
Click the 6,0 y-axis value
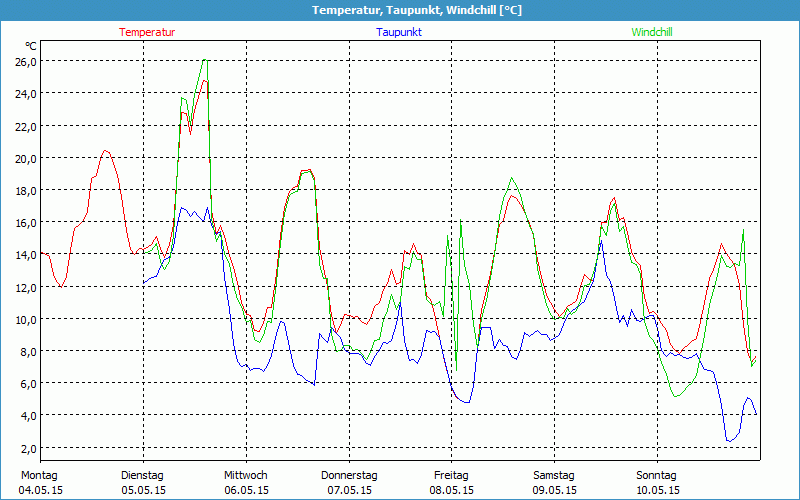point(28,384)
